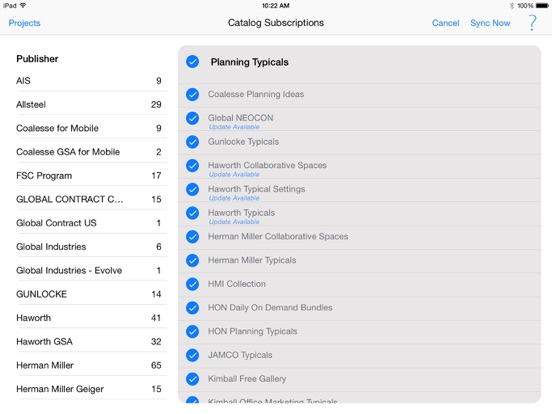Select Global Industries - Evolve publisher
The width and height of the screenshot is (552, 414).
(x=92, y=270)
